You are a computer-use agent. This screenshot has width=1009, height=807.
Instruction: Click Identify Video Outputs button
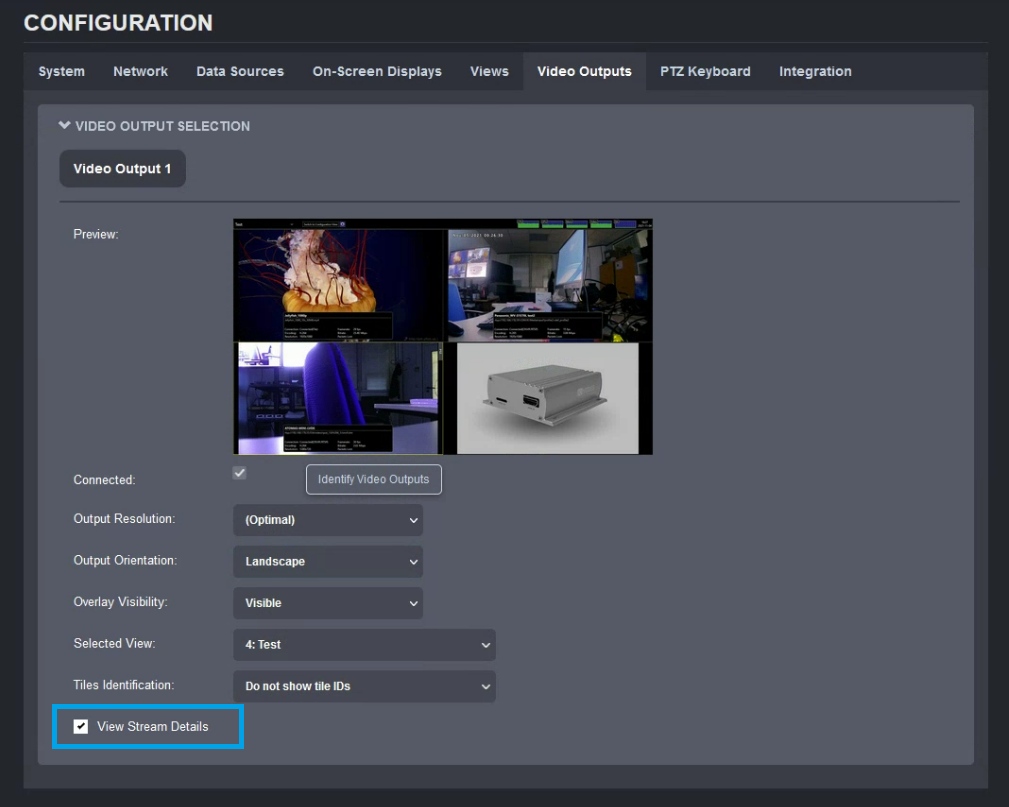[373, 479]
